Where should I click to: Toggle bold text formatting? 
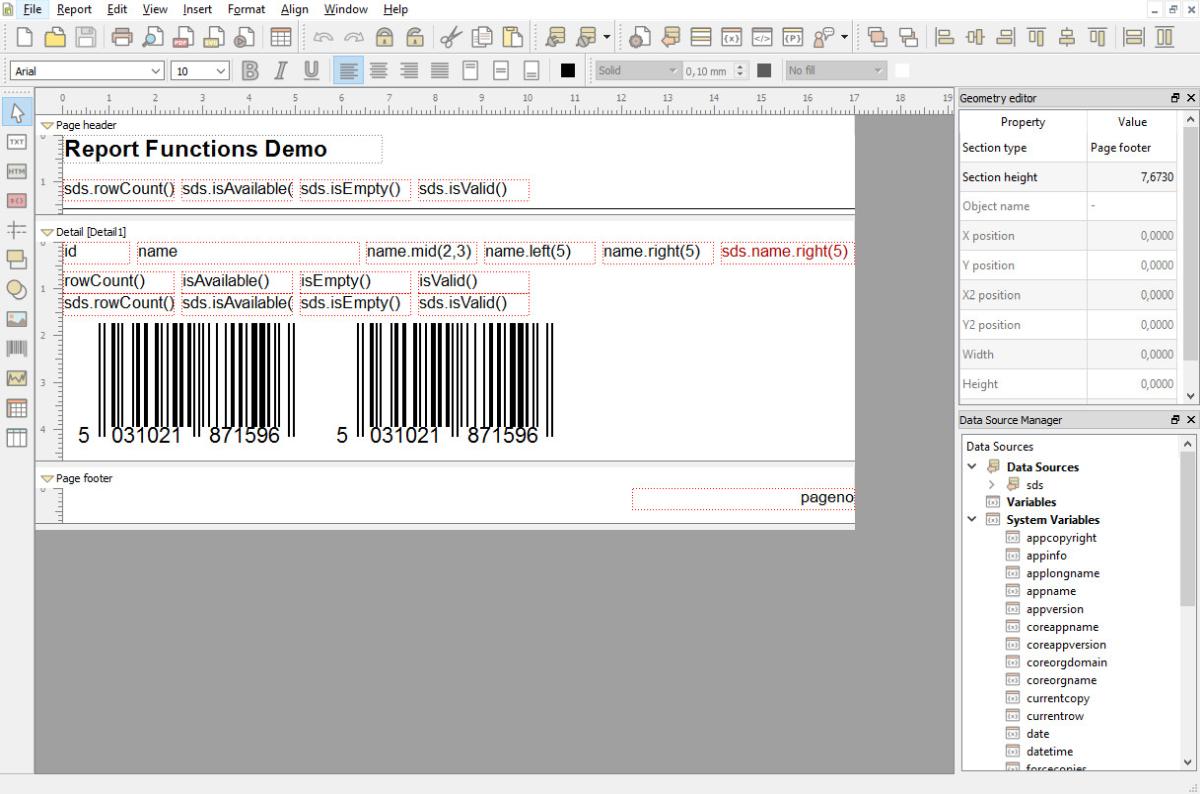[x=251, y=70]
